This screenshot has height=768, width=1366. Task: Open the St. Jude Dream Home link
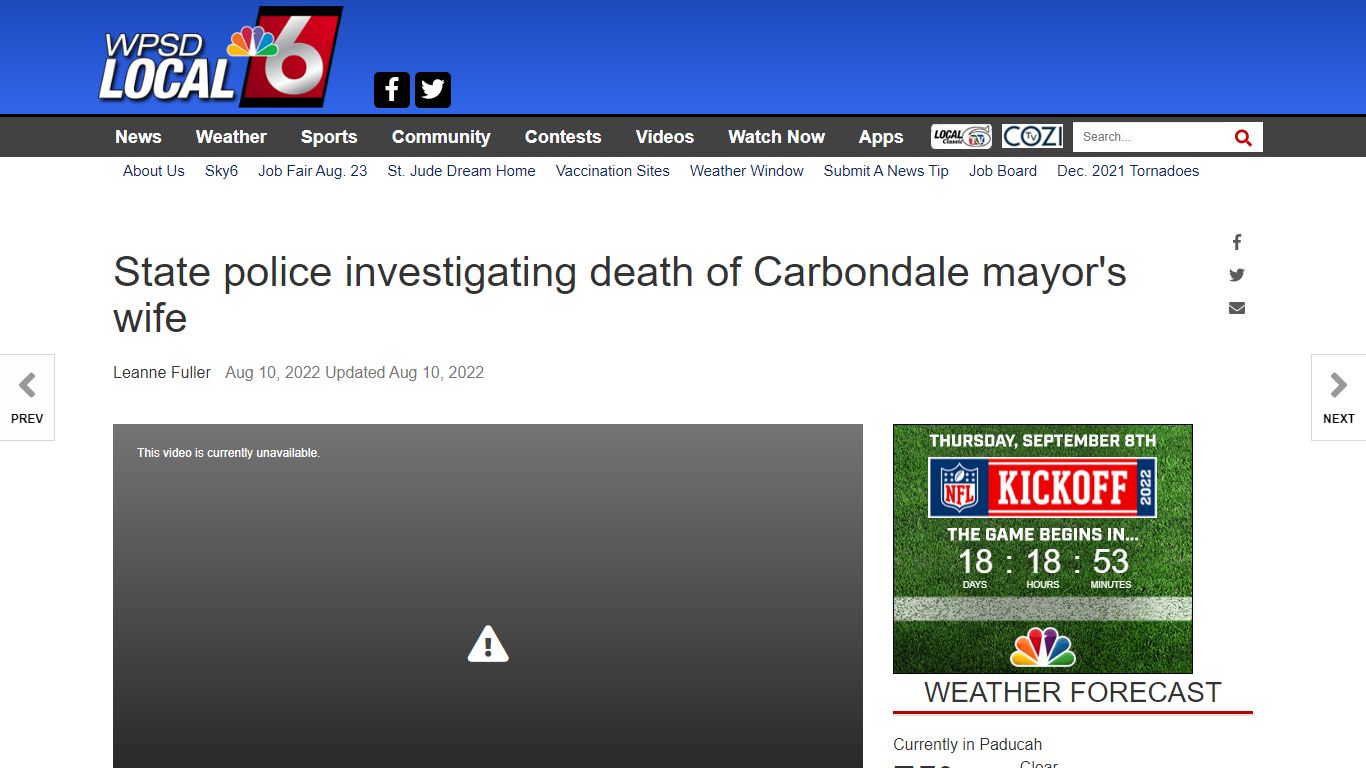462,171
